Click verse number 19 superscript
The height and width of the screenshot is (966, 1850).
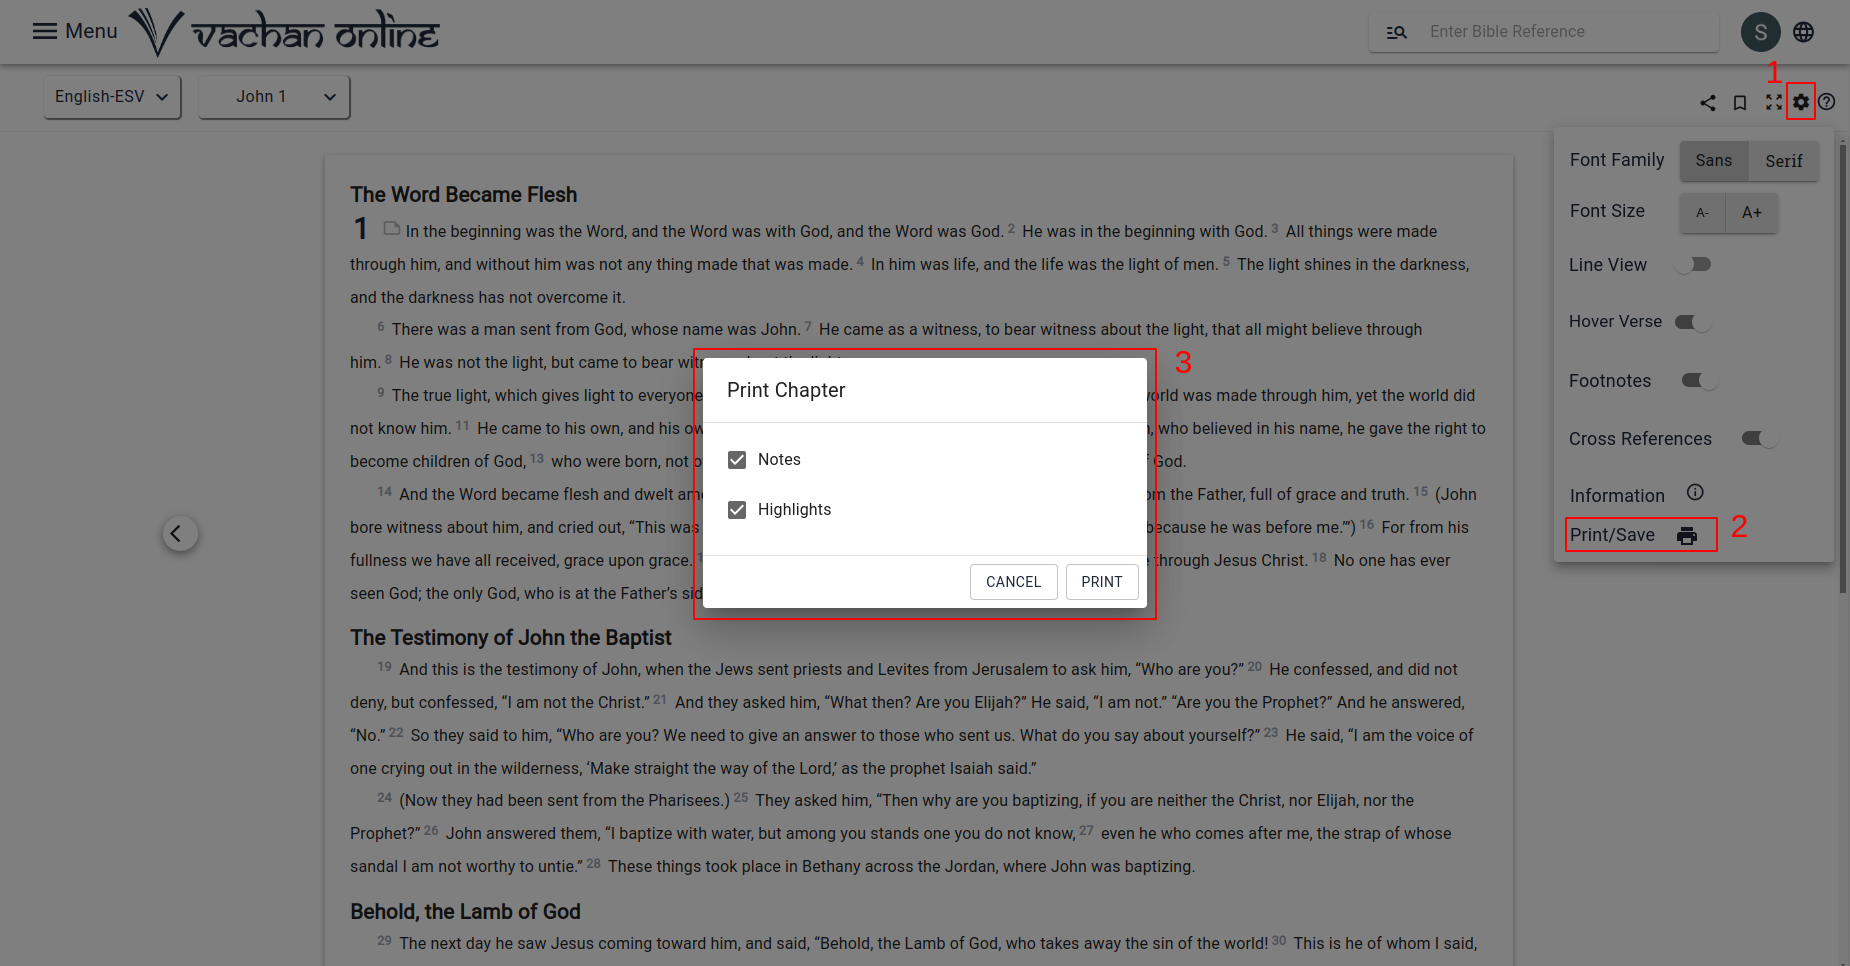point(384,667)
